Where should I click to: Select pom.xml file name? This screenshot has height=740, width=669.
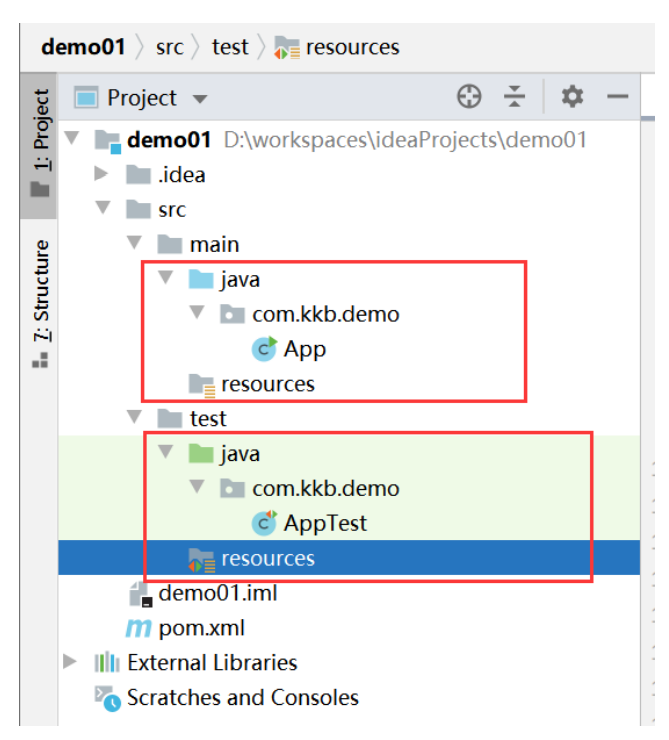click(x=202, y=629)
